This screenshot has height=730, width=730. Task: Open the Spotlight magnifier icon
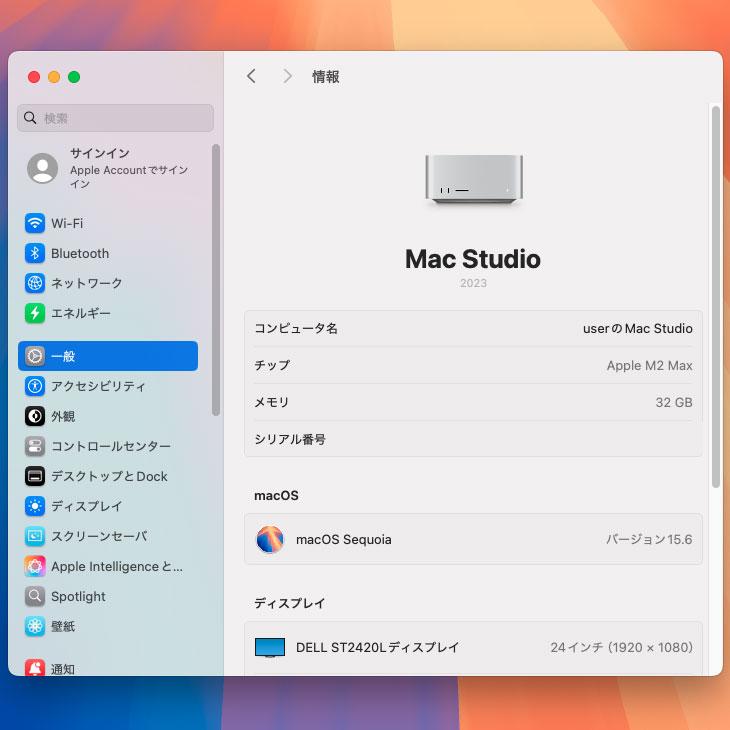(x=35, y=596)
